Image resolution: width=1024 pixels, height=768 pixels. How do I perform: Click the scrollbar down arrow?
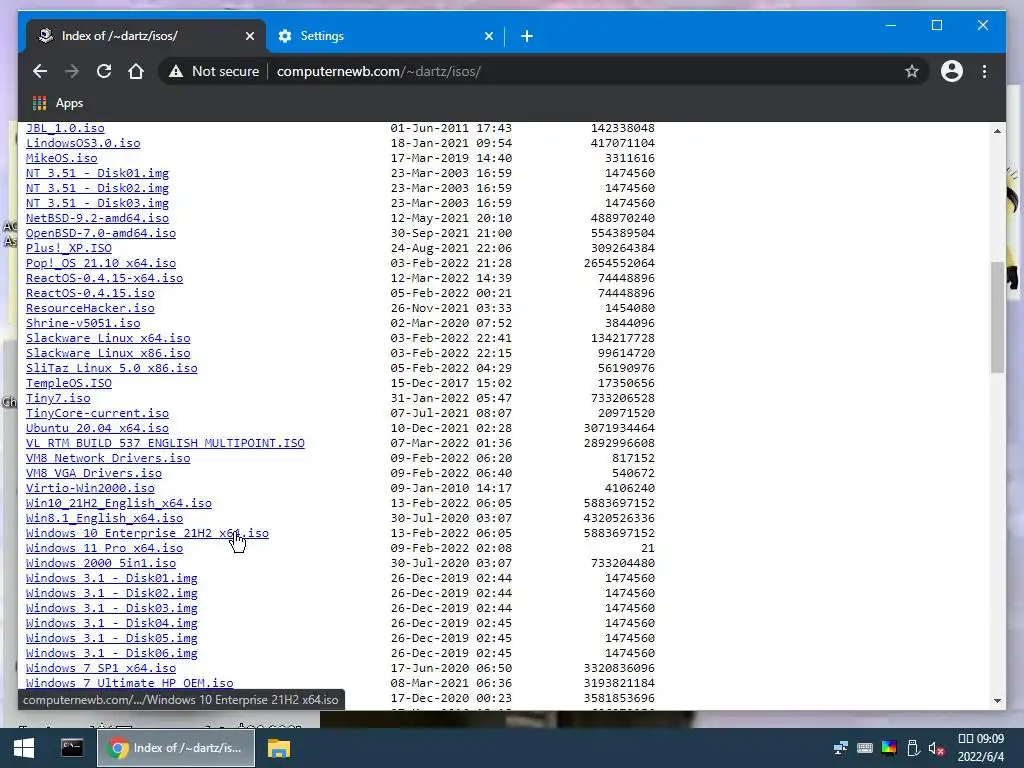(x=997, y=701)
